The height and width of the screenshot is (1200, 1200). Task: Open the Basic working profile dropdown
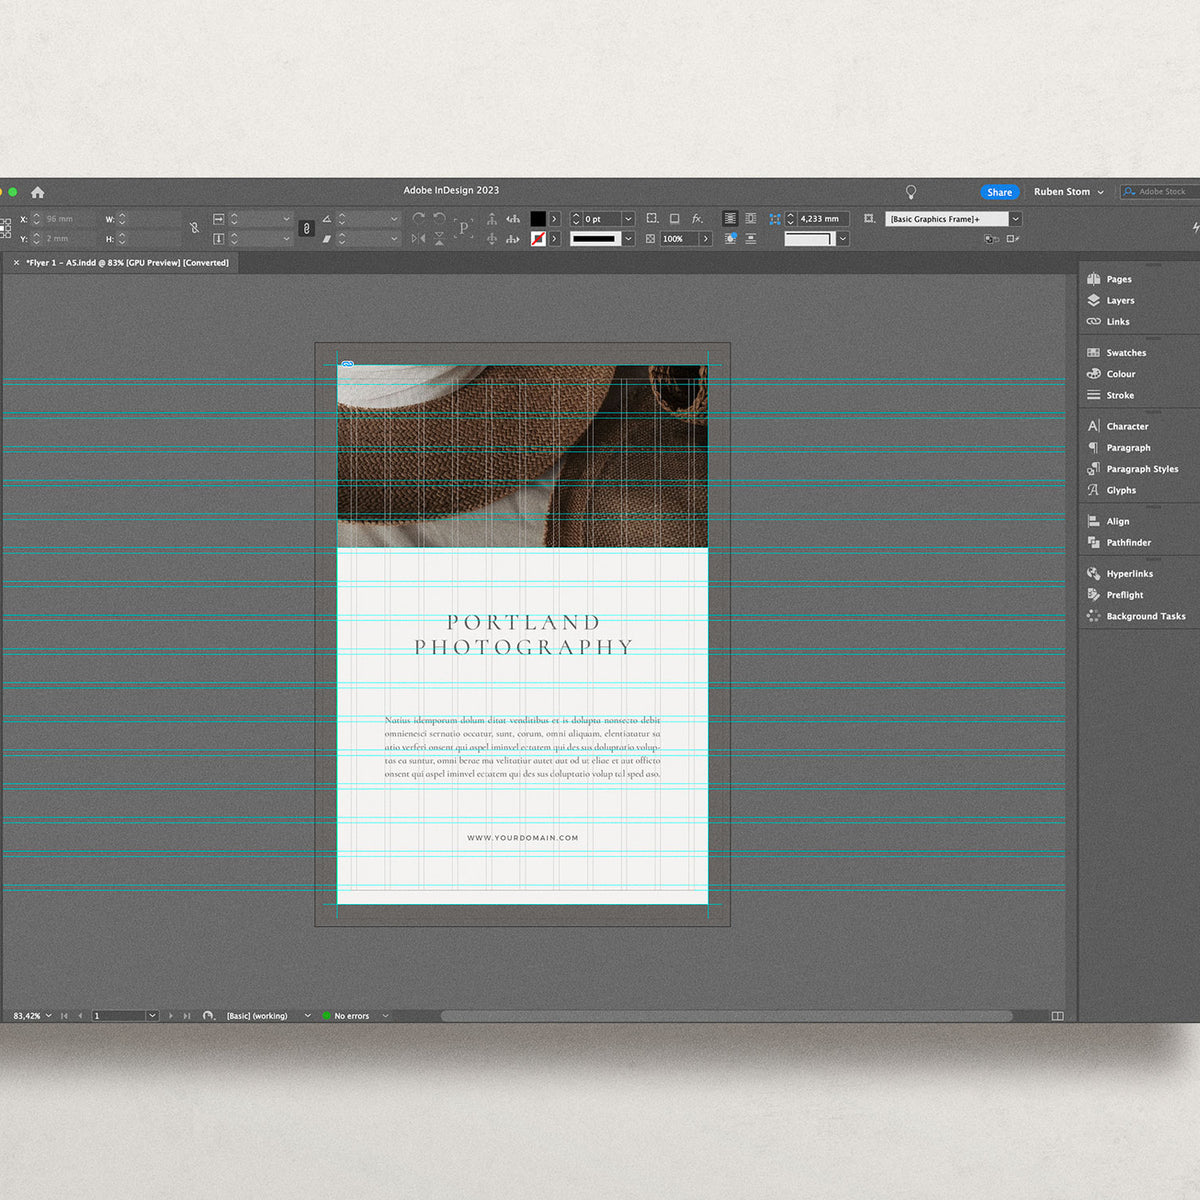point(307,1016)
